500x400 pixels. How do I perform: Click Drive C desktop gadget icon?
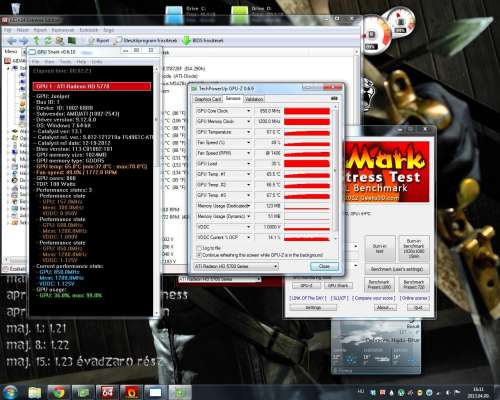(174, 15)
